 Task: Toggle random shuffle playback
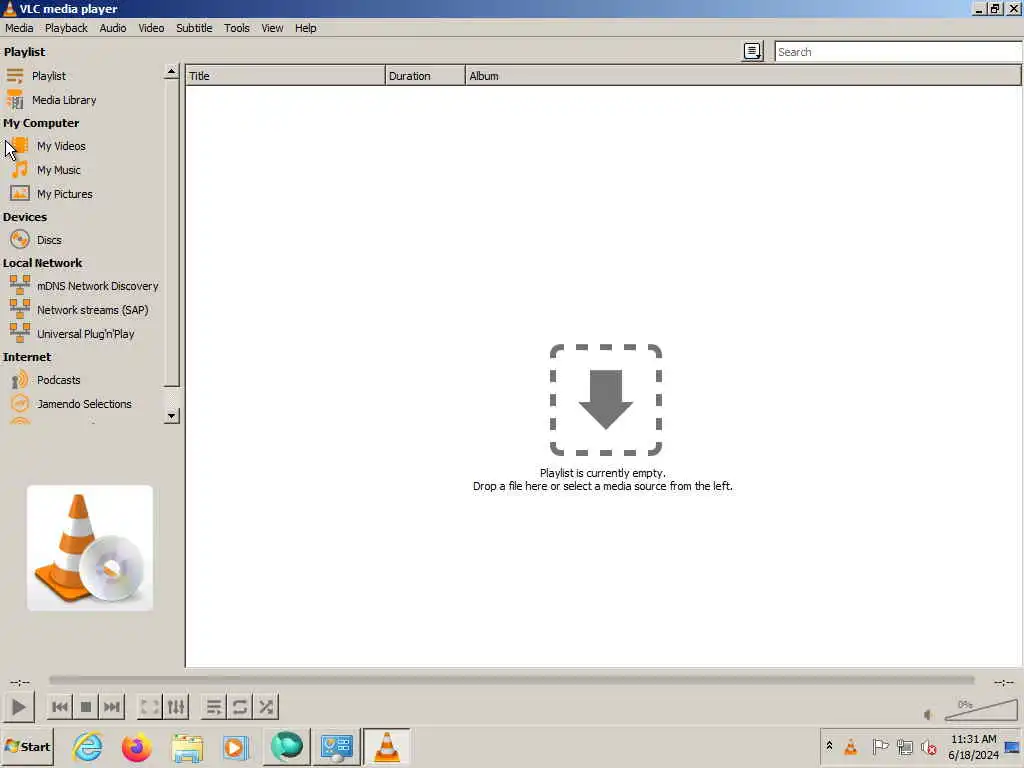266,707
